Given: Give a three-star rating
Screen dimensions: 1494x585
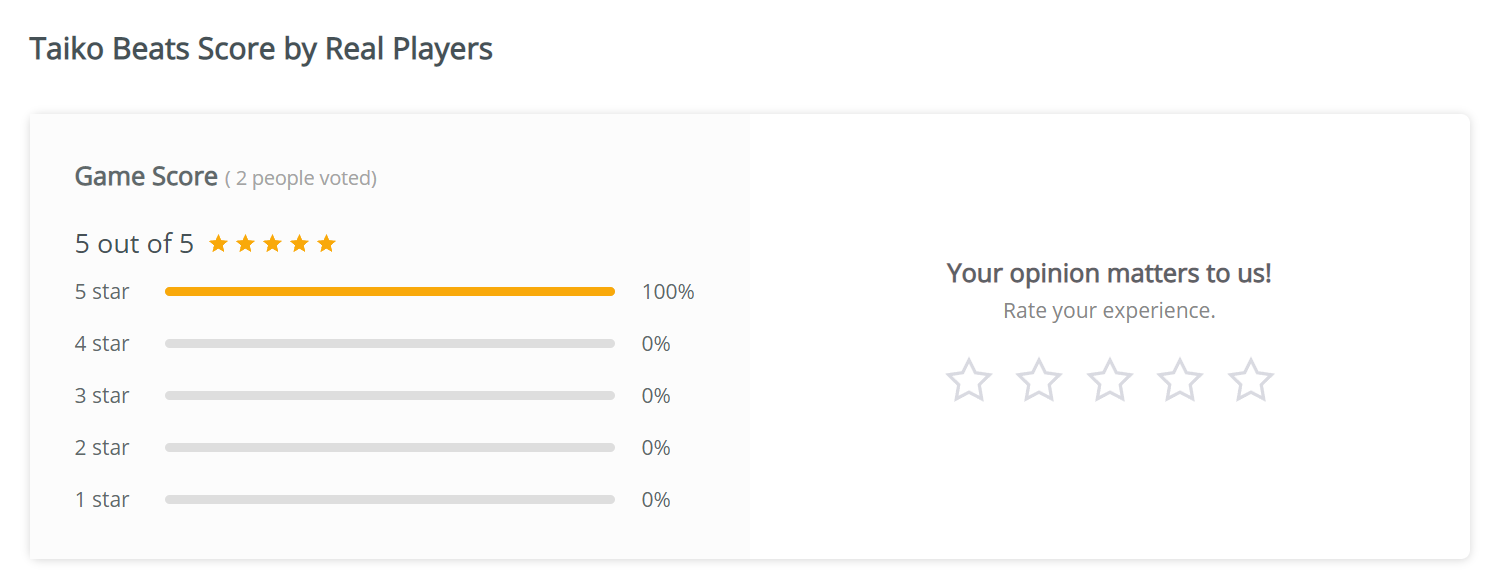Looking at the screenshot, I should tap(1110, 381).
